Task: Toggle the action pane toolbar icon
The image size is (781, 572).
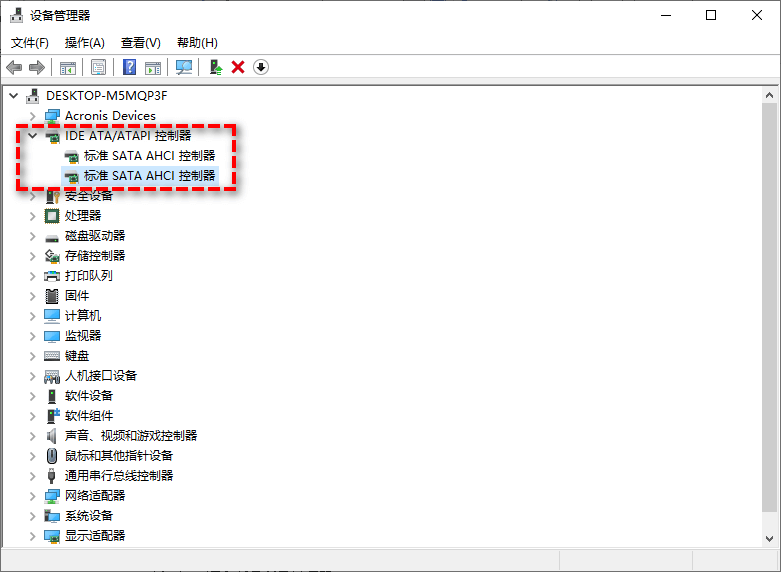Action: 153,67
